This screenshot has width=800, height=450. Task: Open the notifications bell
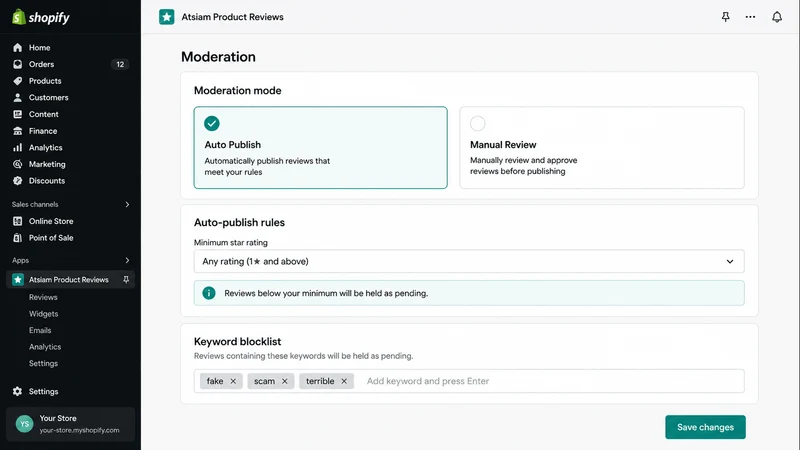click(777, 17)
